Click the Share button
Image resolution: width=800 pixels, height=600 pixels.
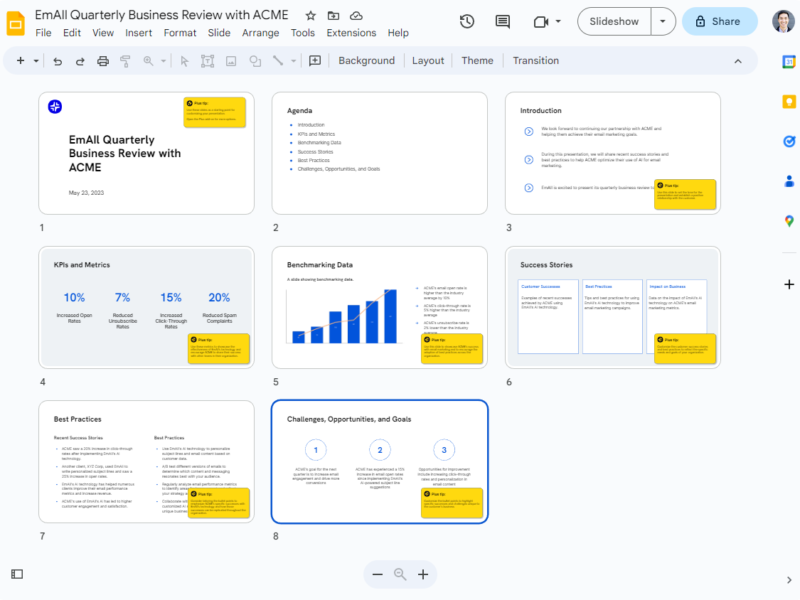720,21
